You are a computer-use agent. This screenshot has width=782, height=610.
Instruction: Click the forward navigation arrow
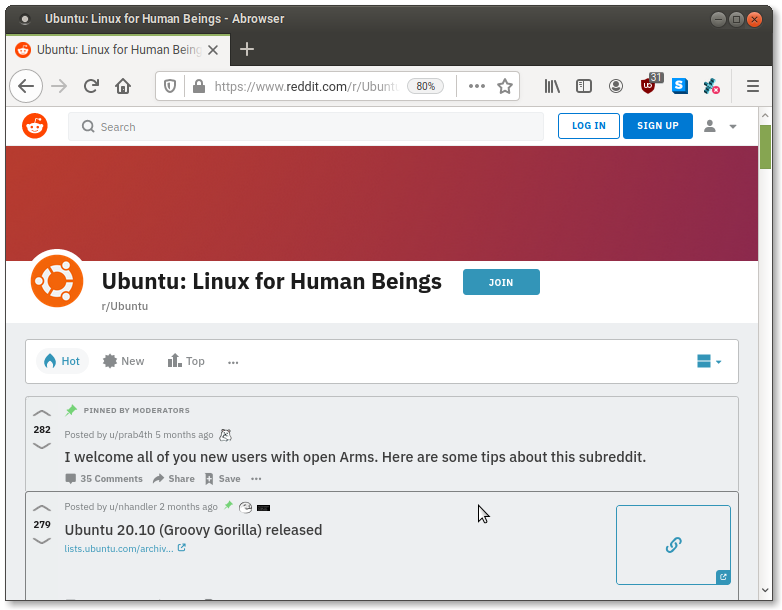click(59, 86)
